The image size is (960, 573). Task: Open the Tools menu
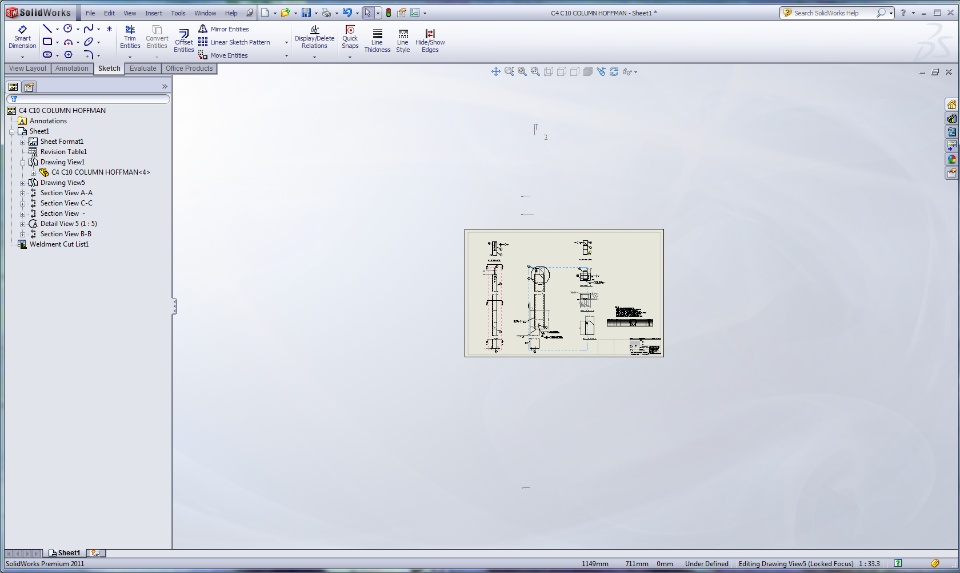coord(178,13)
